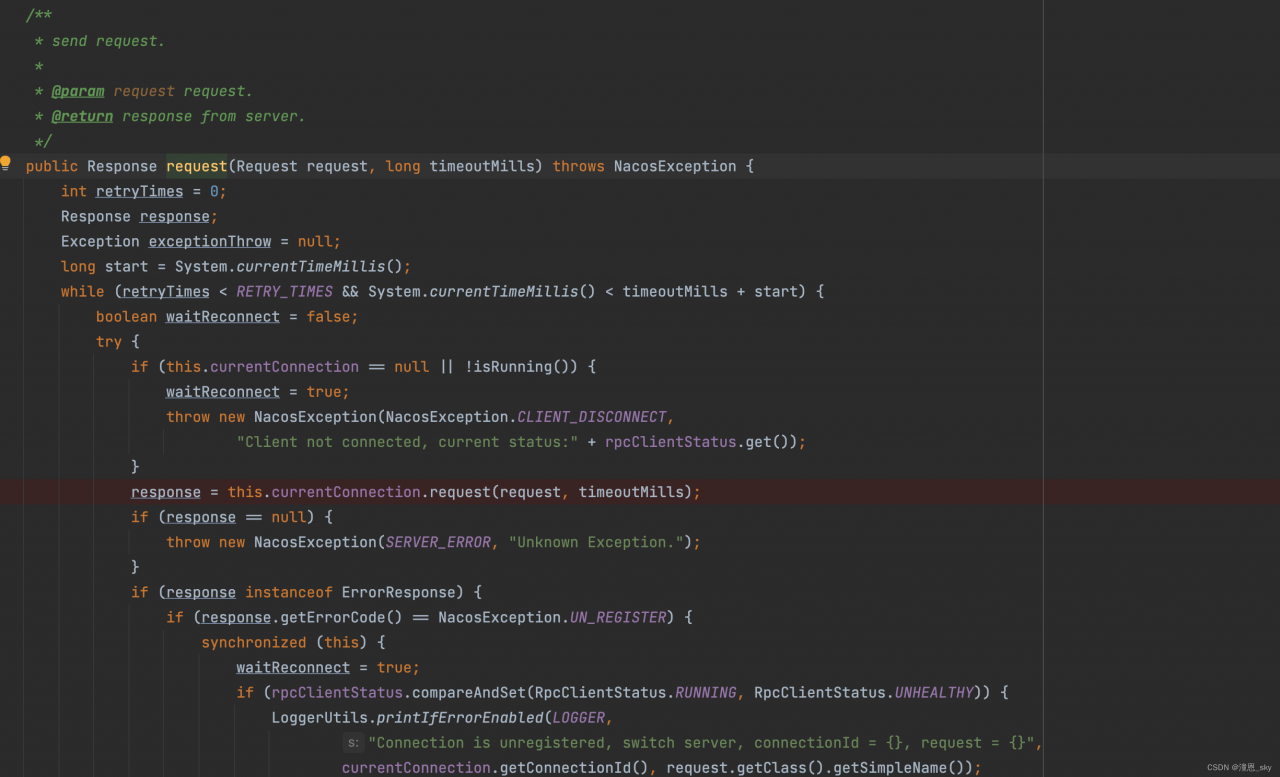
Task: Click the ErrorResponse class name
Action: pyautogui.click(x=399, y=592)
